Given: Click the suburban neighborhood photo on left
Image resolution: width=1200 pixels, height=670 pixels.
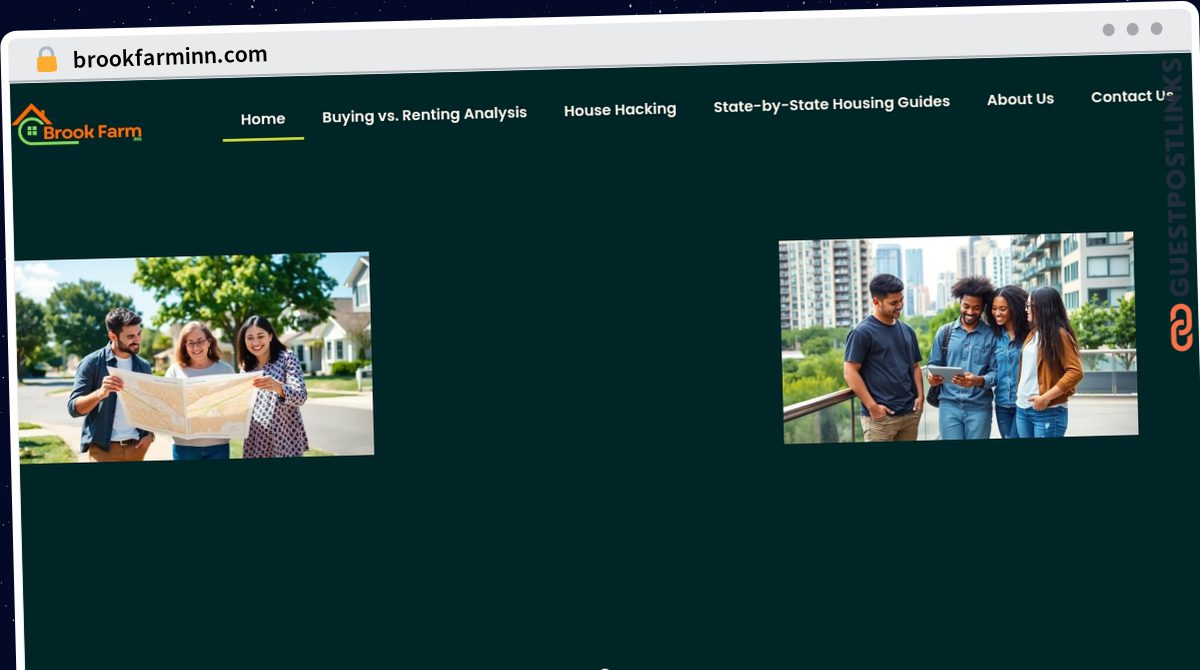Looking at the screenshot, I should point(194,357).
